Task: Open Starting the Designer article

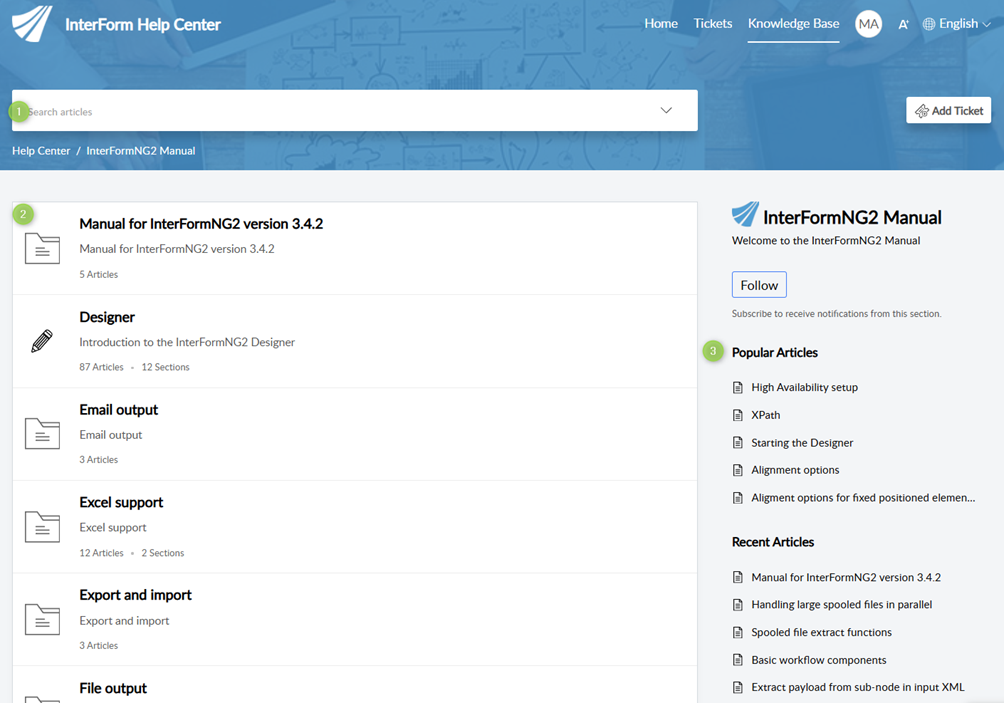Action: click(x=802, y=442)
